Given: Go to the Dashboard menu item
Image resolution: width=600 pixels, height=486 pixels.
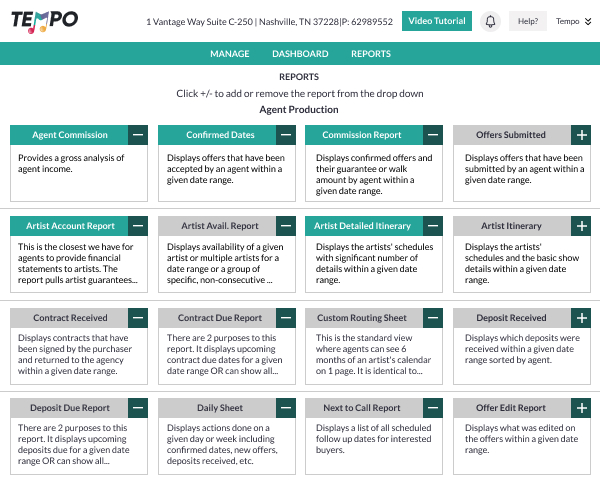Looking at the screenshot, I should tap(300, 54).
